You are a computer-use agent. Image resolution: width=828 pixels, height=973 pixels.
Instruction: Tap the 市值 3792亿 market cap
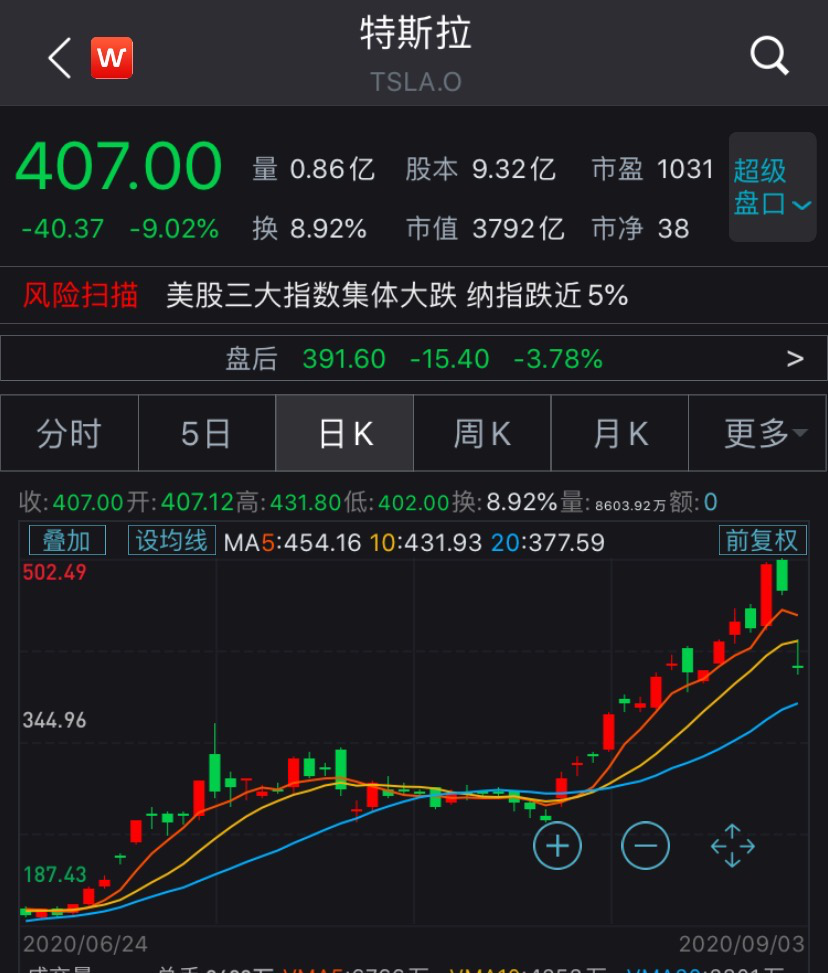tap(485, 228)
